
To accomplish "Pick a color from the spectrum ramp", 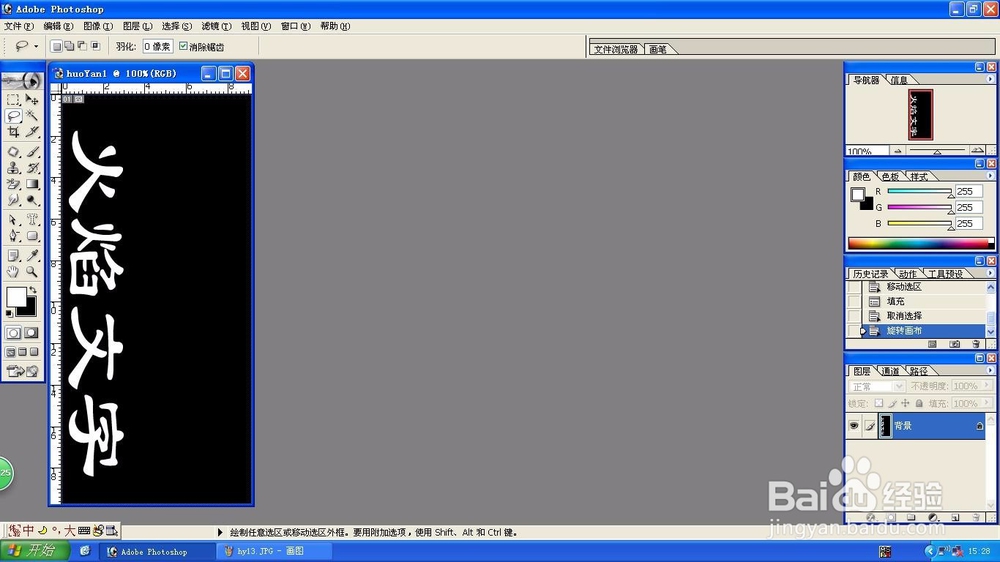I will tap(920, 244).
